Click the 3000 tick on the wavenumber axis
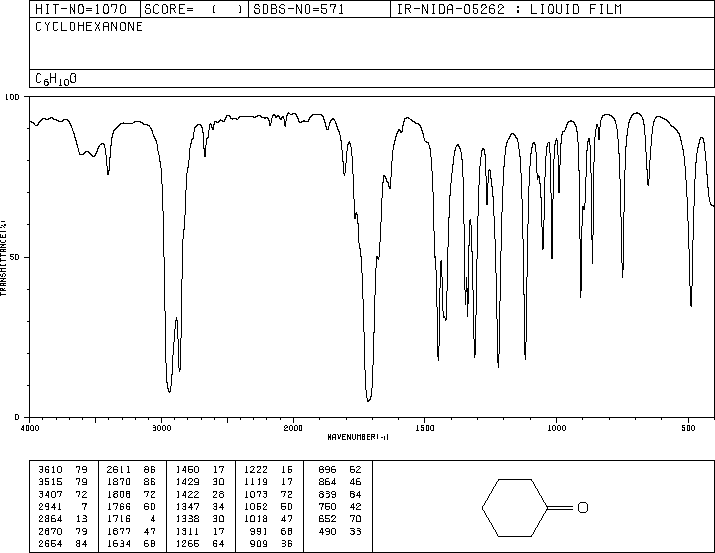Viewport: 715px width, 553px height. pyautogui.click(x=161, y=427)
